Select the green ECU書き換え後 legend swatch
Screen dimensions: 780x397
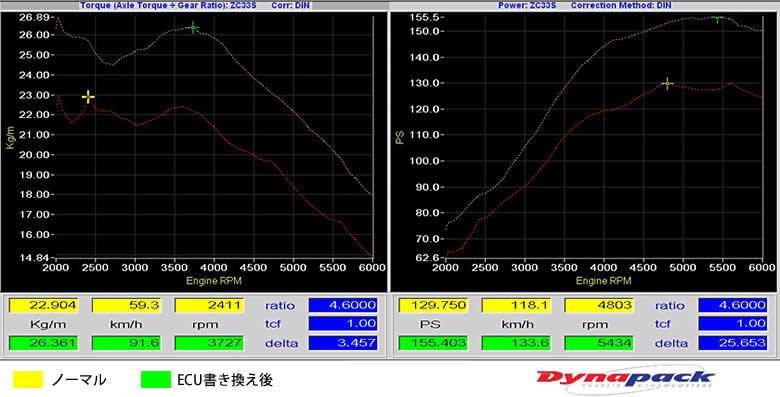click(156, 380)
